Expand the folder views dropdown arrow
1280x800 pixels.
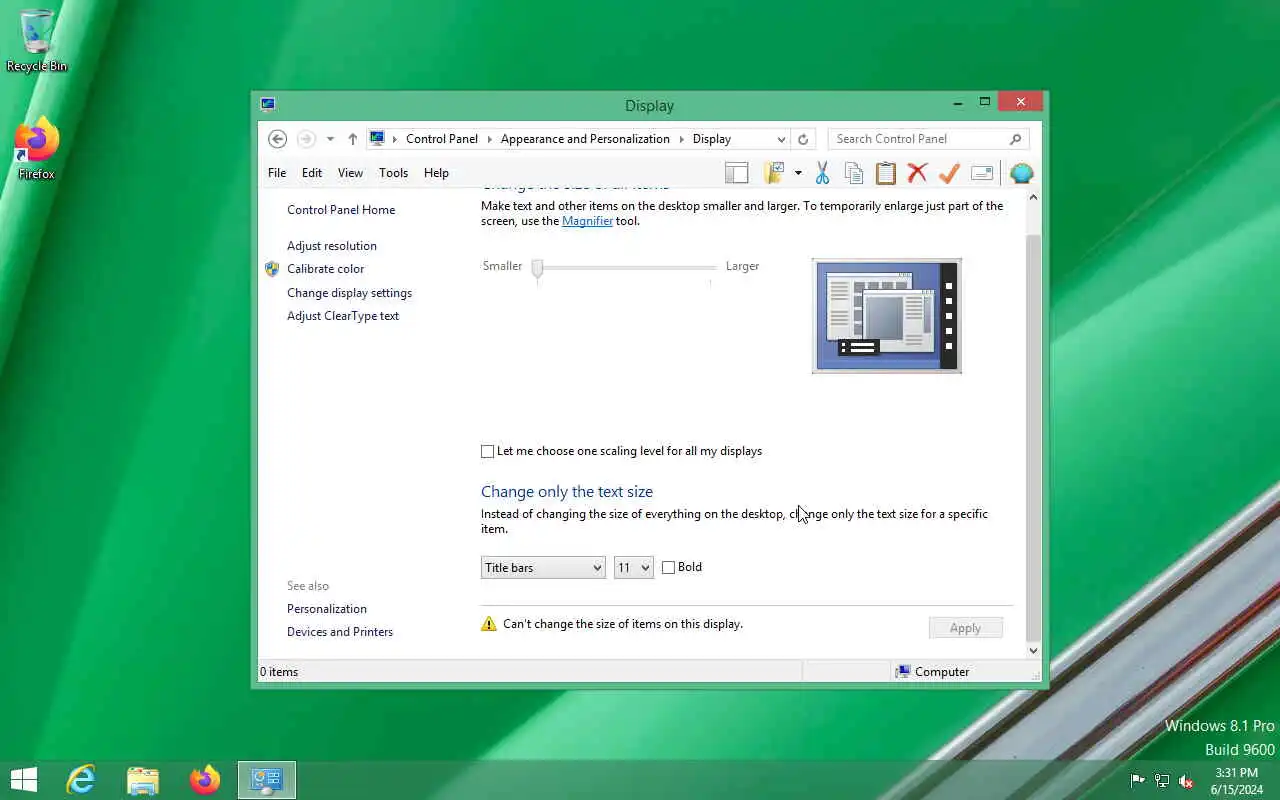click(798, 173)
